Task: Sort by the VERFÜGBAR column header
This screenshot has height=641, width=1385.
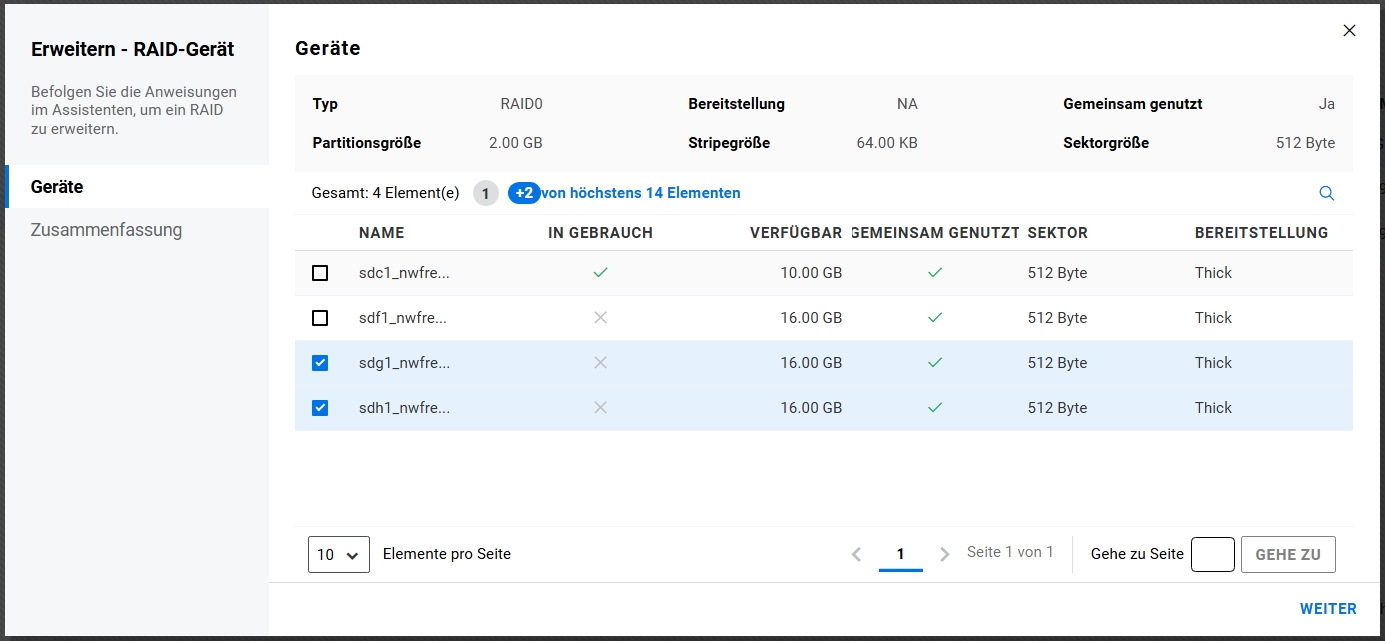Action: 795,233
